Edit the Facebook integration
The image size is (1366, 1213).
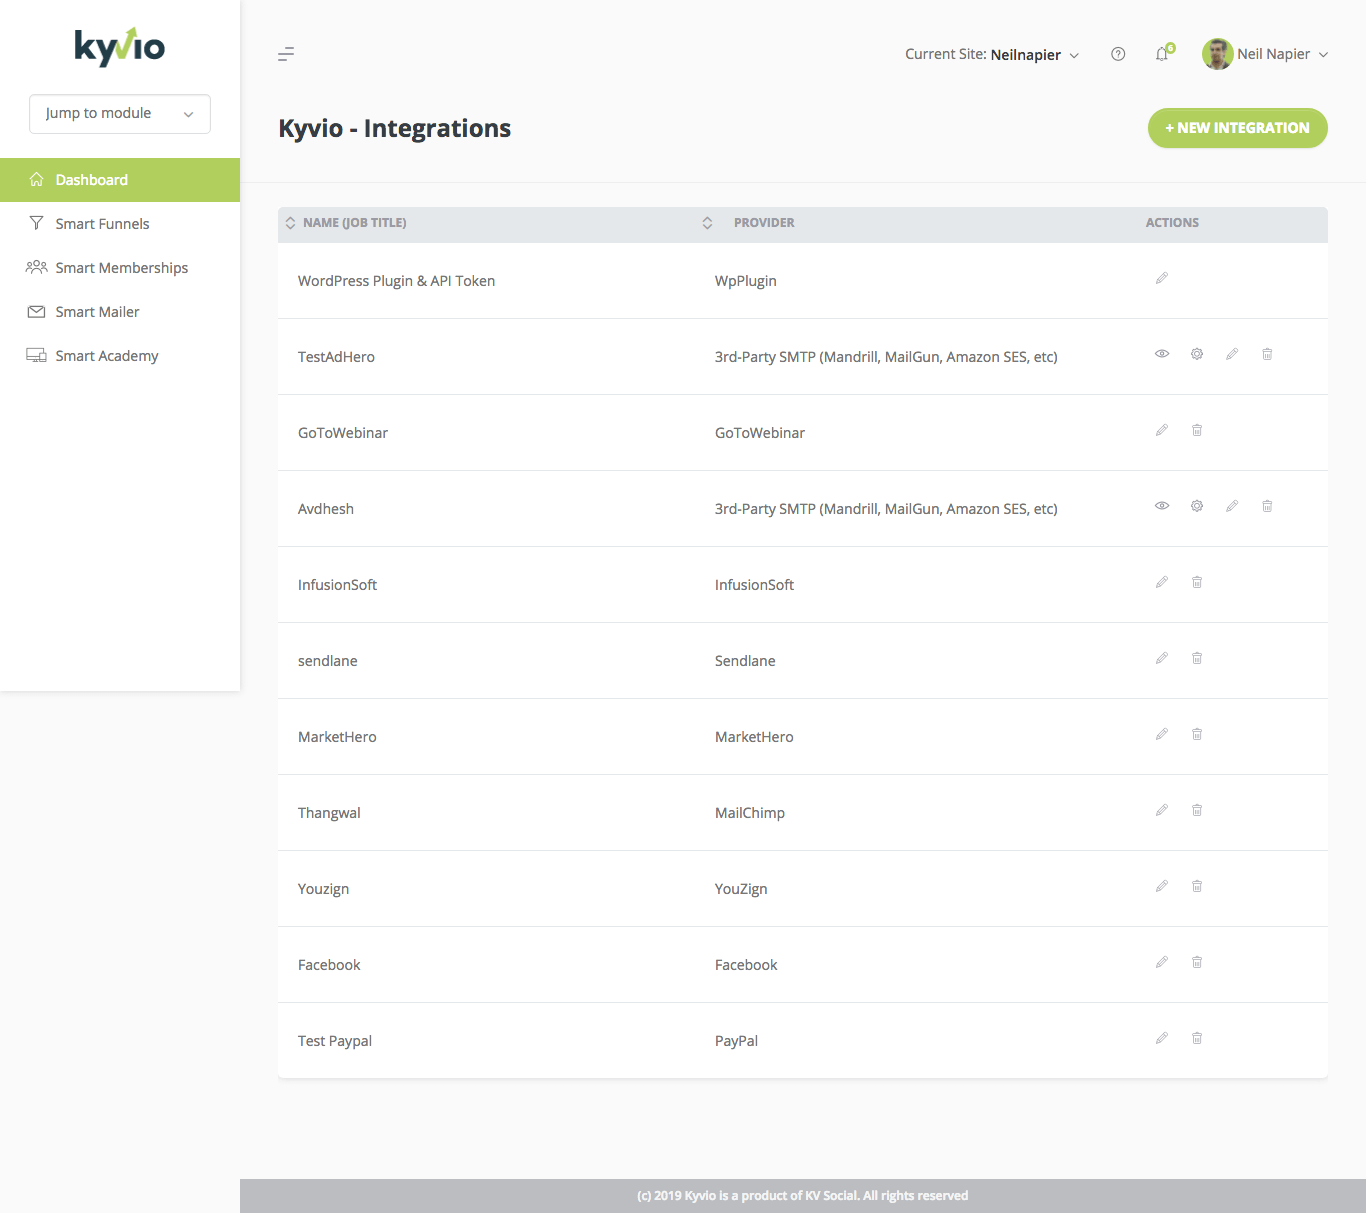pos(1162,962)
